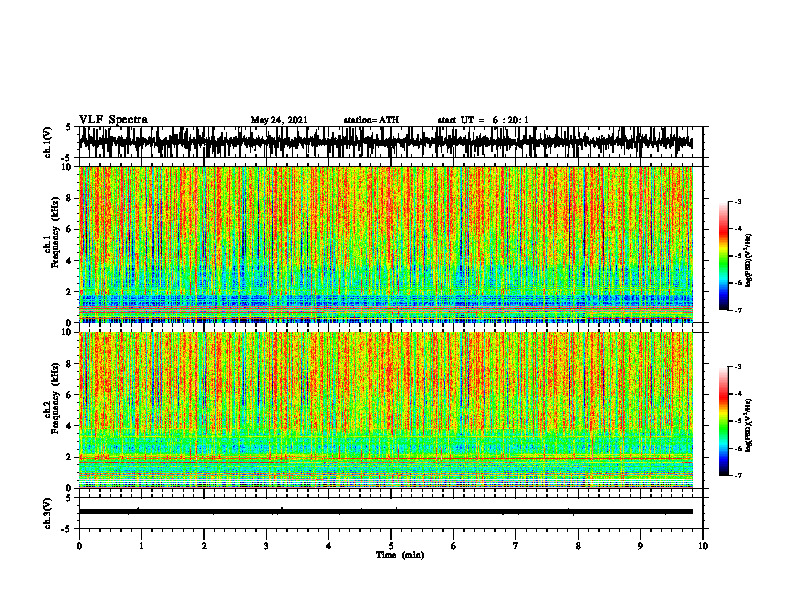This screenshot has height=612, width=792.
Task: Click the ch.2 color scale bar
Action: point(723,421)
